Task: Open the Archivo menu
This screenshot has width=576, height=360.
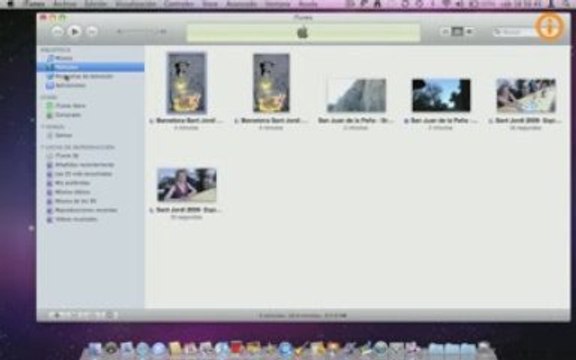Action: [x=65, y=4]
